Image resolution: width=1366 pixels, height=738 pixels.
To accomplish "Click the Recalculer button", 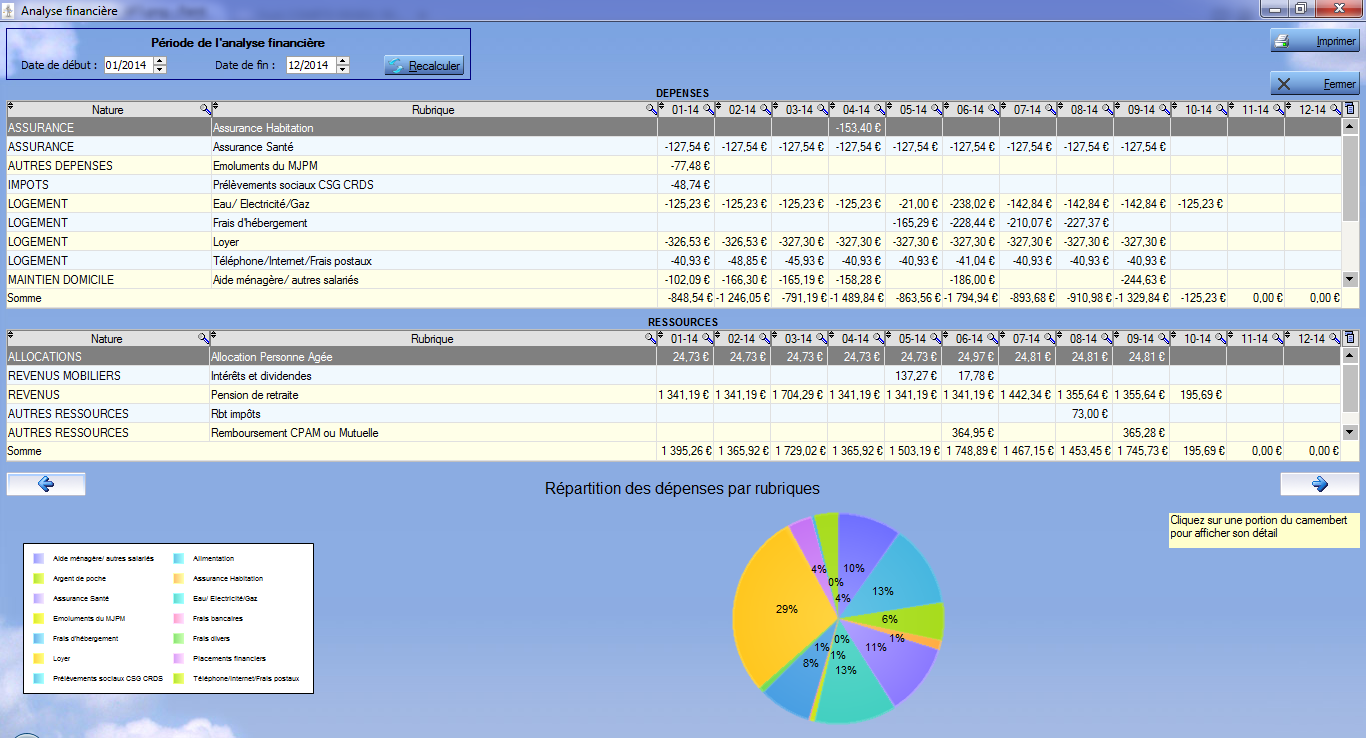I will click(424, 66).
